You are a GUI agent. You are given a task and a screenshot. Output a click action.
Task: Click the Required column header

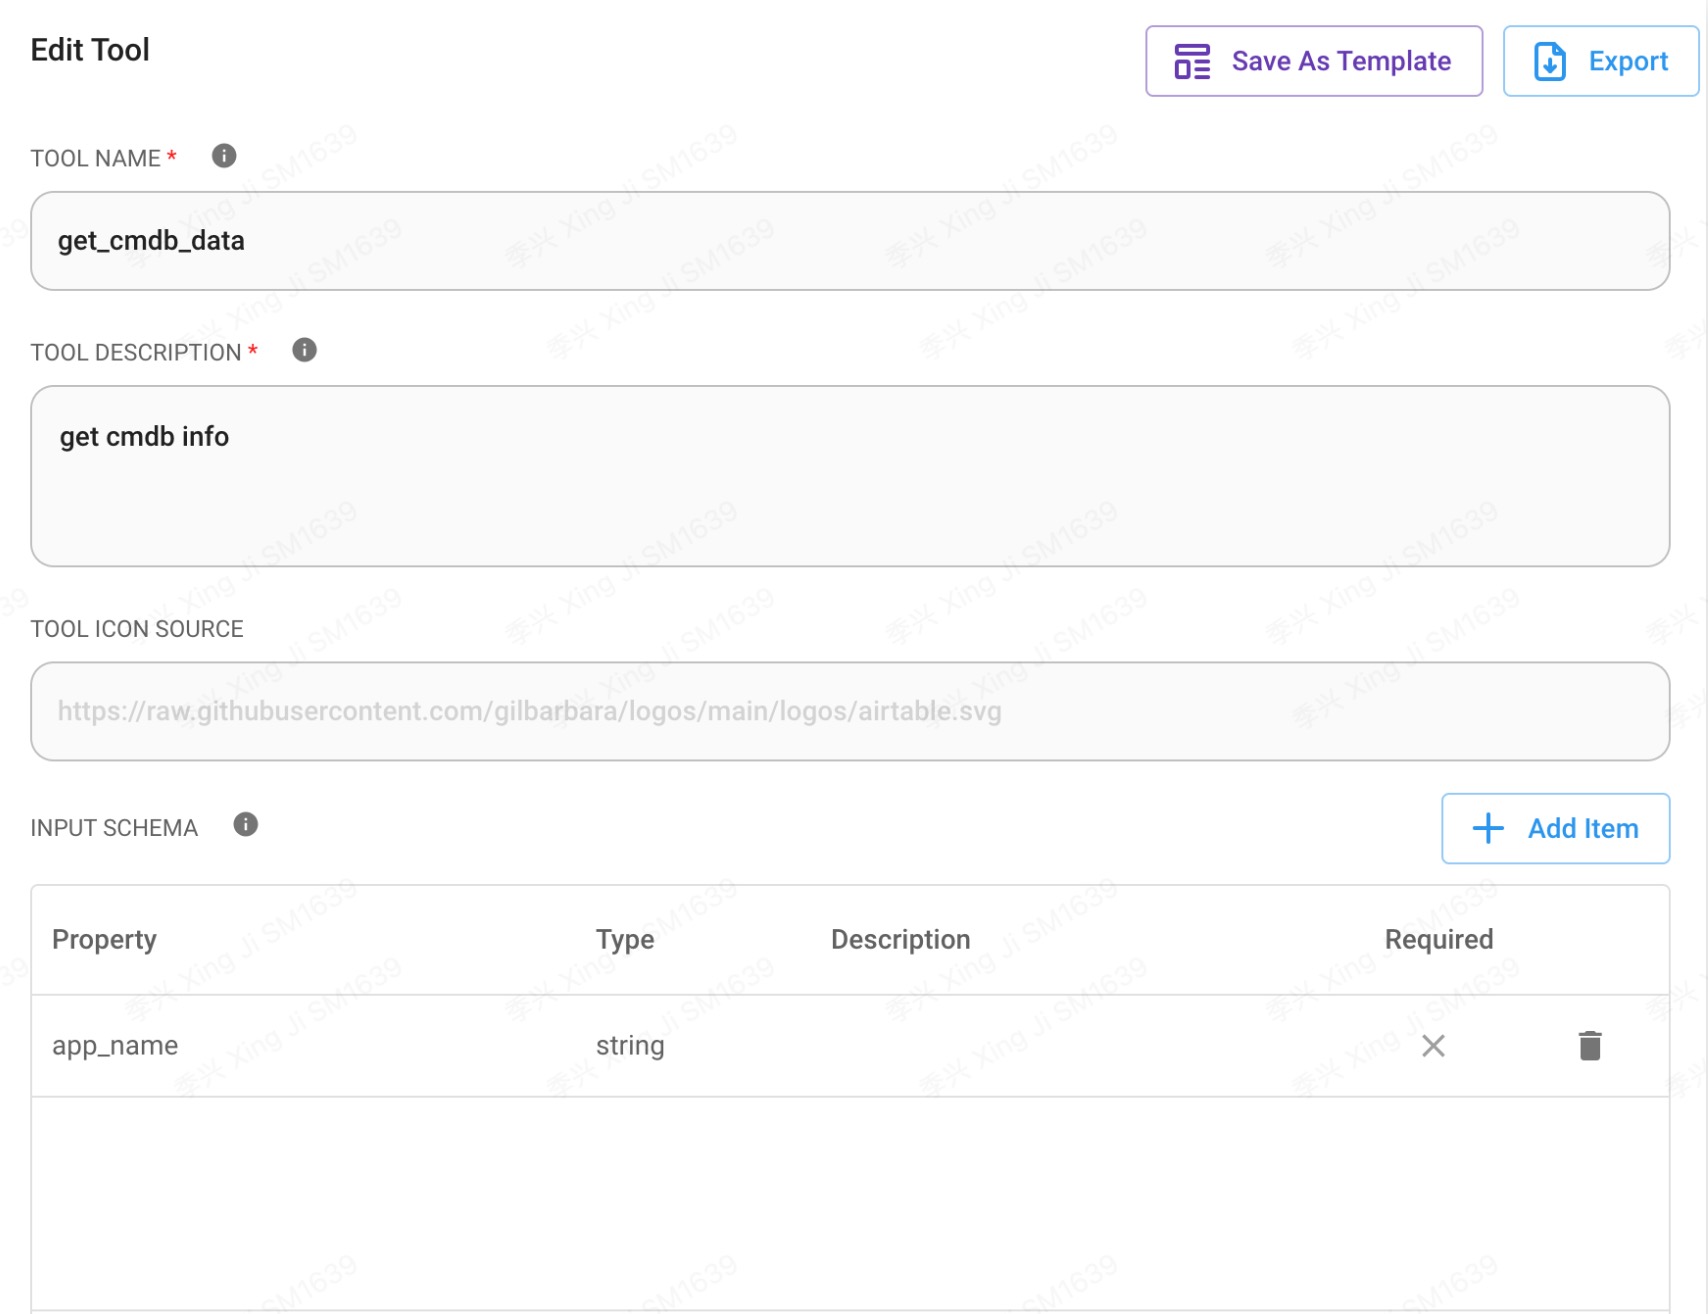[1439, 939]
